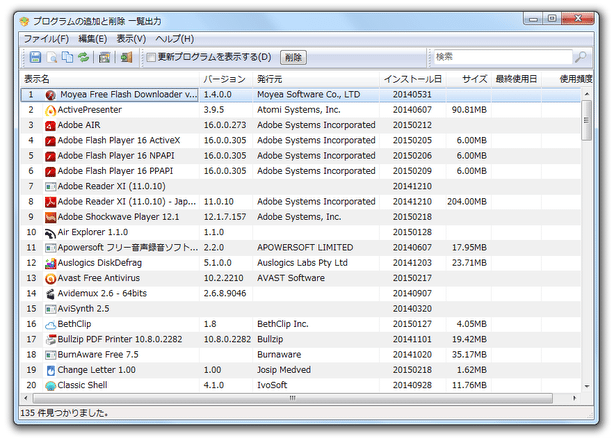This screenshot has width=614, height=441.
Task: Click the BurnAware Free generic program icon
Action: point(51,355)
